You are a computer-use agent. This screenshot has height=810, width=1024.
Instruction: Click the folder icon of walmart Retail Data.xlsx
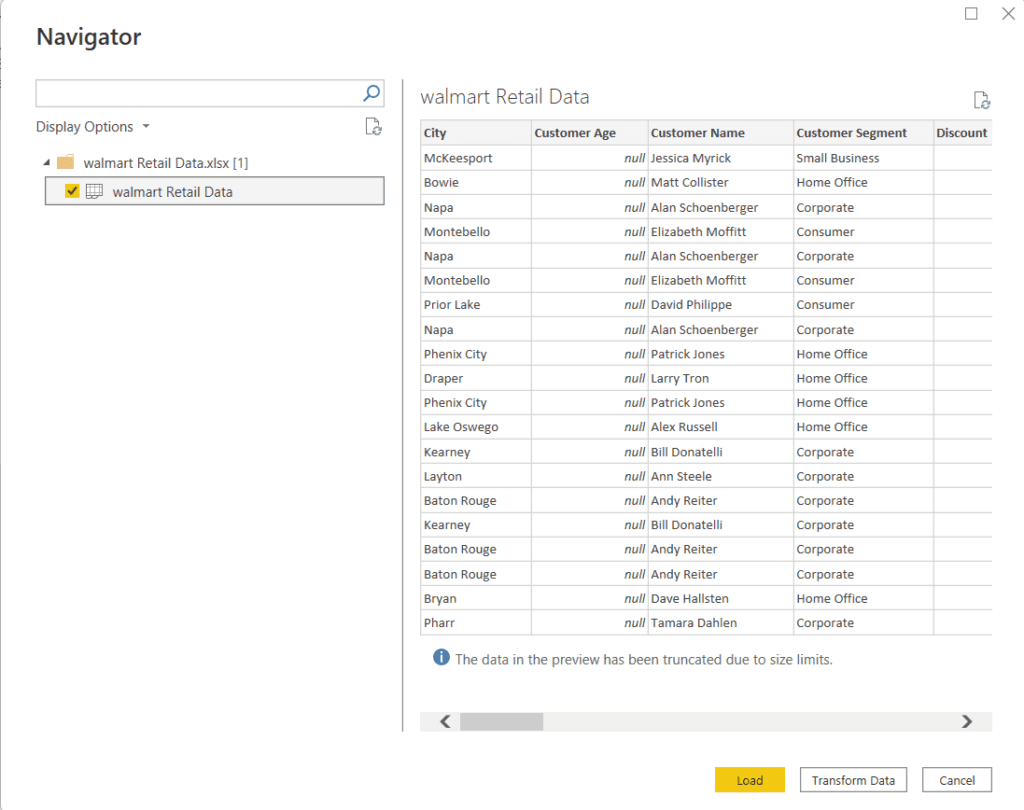pyautogui.click(x=65, y=162)
